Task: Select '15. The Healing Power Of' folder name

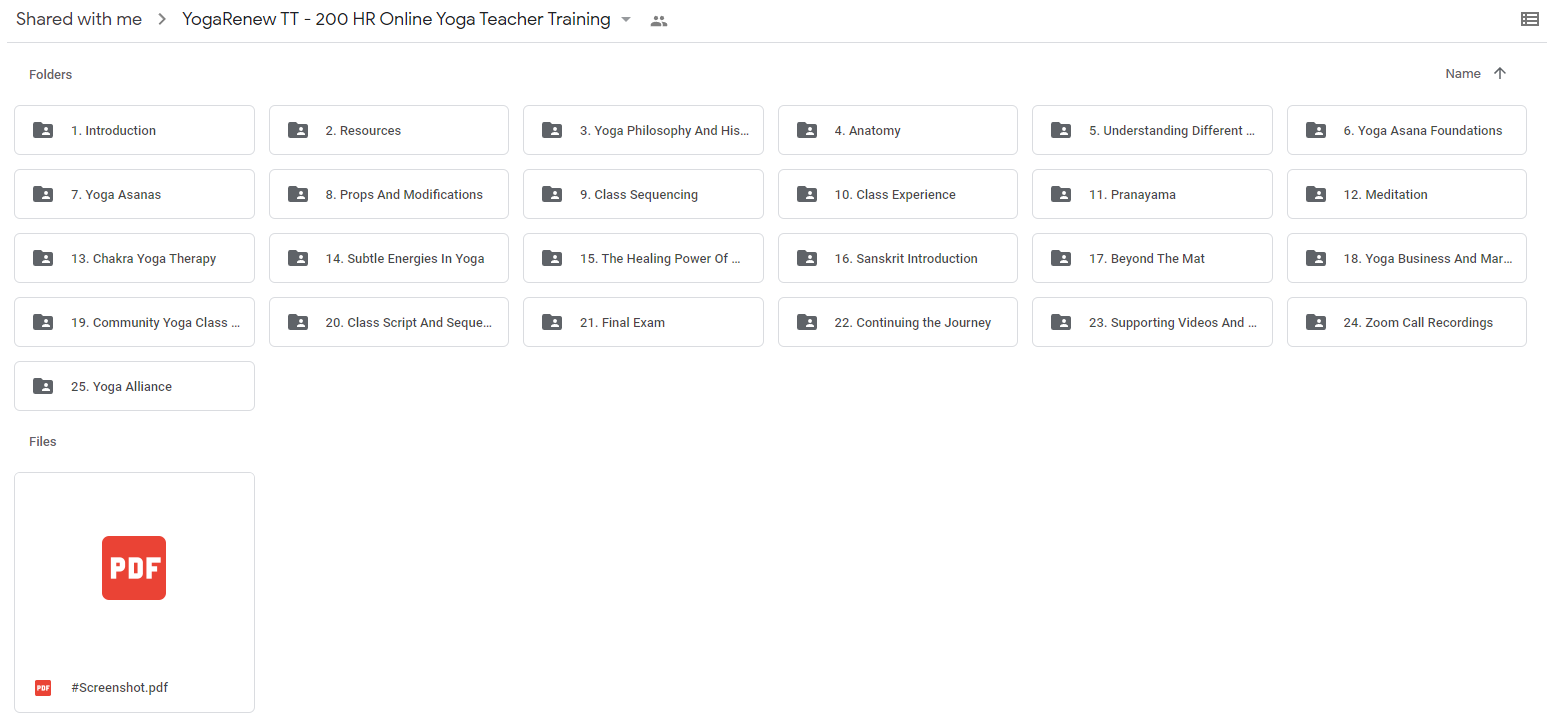Action: pyautogui.click(x=660, y=259)
